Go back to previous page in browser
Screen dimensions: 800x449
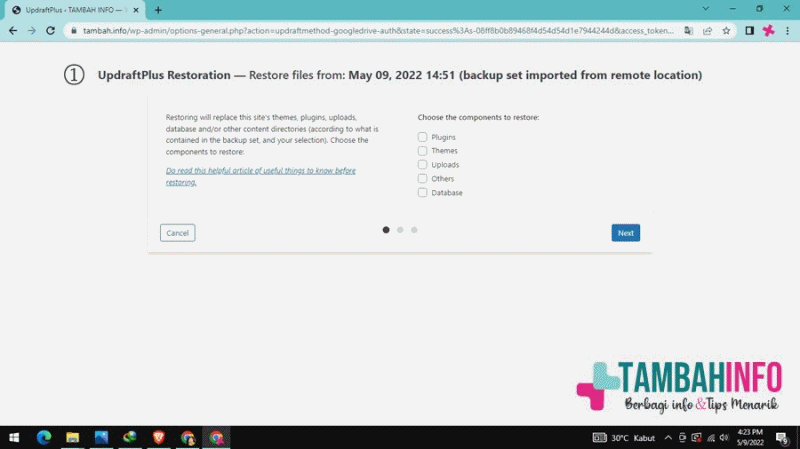pos(13,31)
